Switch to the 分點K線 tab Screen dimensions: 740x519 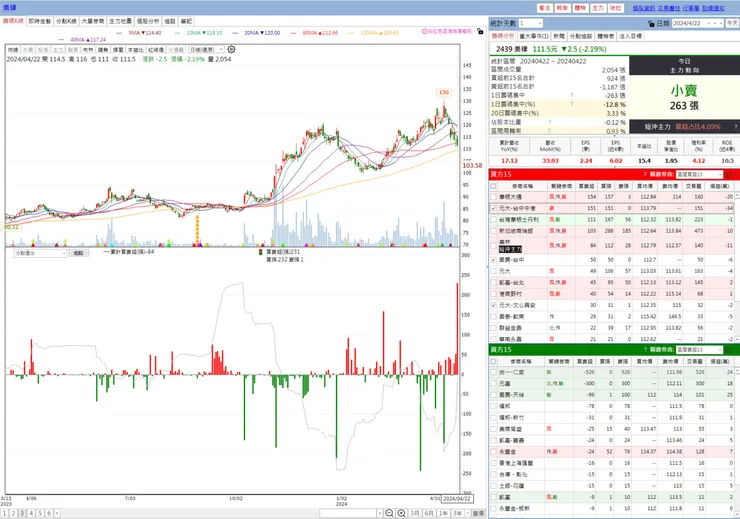point(66,21)
